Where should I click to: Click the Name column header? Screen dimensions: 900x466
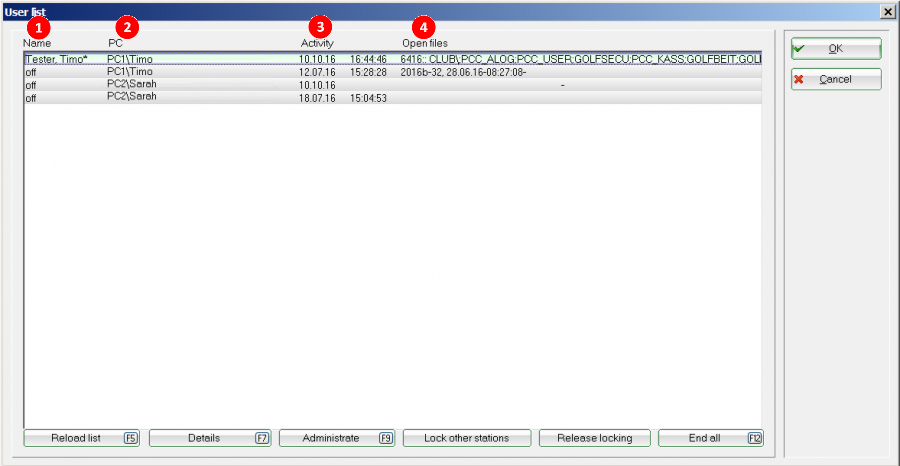37,44
